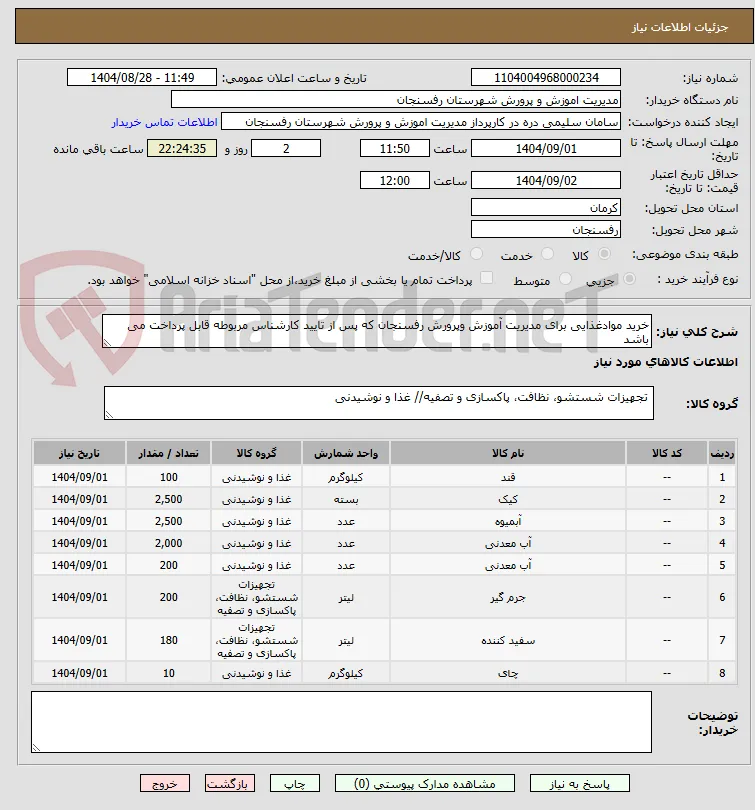Viewport: 755px width, 810px height.
Task: Click the نام دستگاه خریدار field
Action: [x=396, y=100]
